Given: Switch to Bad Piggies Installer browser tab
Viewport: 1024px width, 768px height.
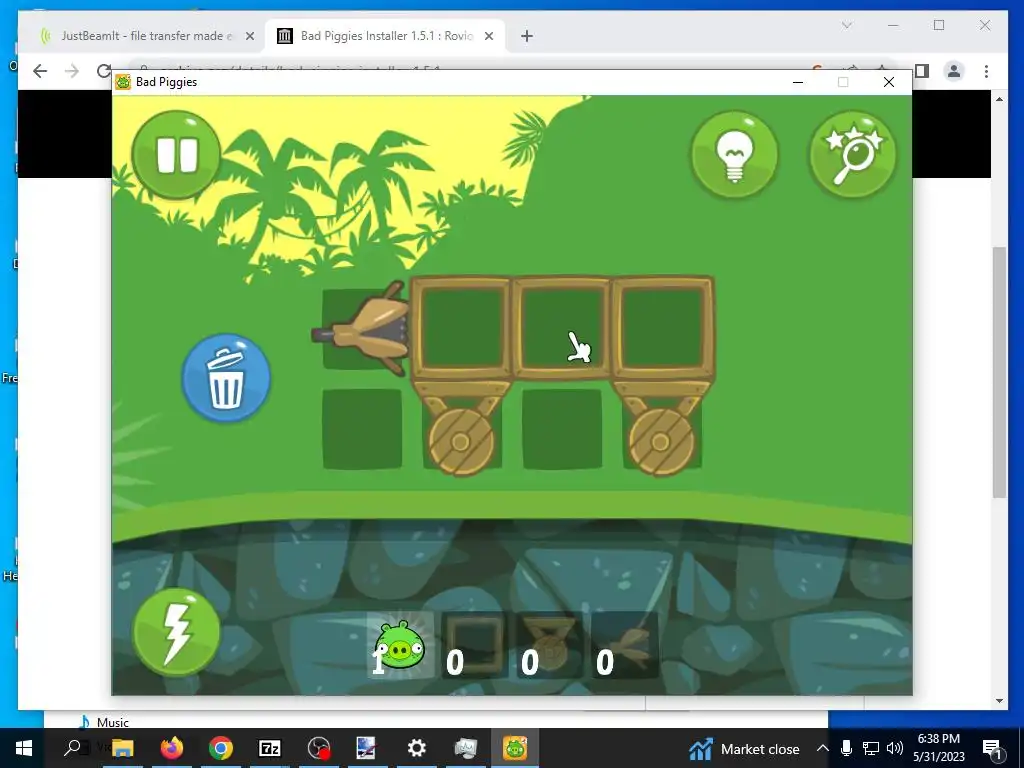Looking at the screenshot, I should pyautogui.click(x=385, y=36).
